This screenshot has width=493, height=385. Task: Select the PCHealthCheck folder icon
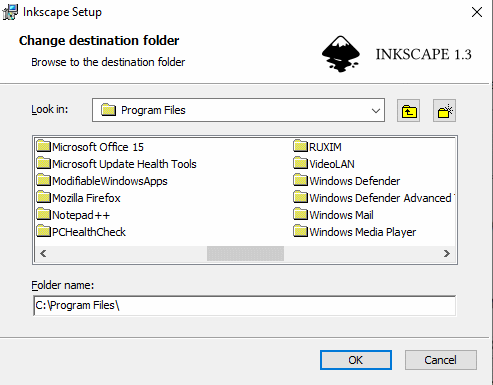[x=43, y=231]
